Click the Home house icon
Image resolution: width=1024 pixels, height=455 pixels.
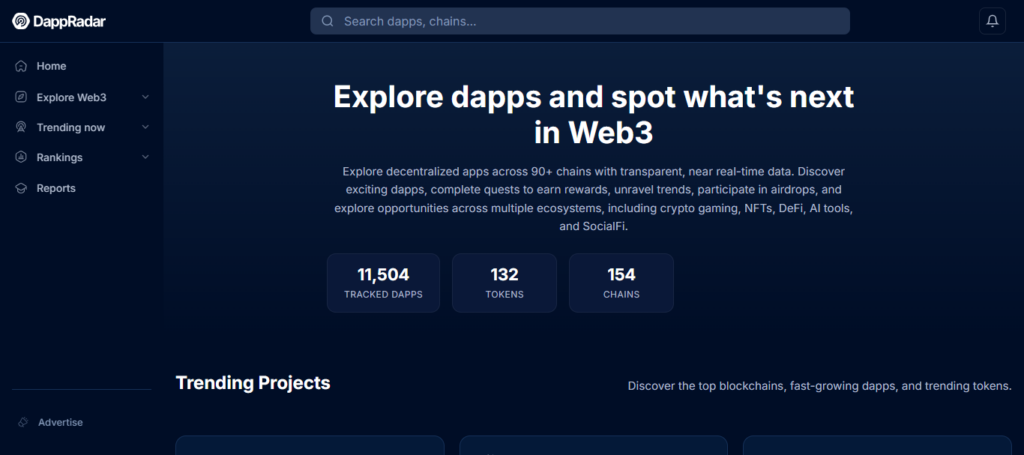click(21, 66)
